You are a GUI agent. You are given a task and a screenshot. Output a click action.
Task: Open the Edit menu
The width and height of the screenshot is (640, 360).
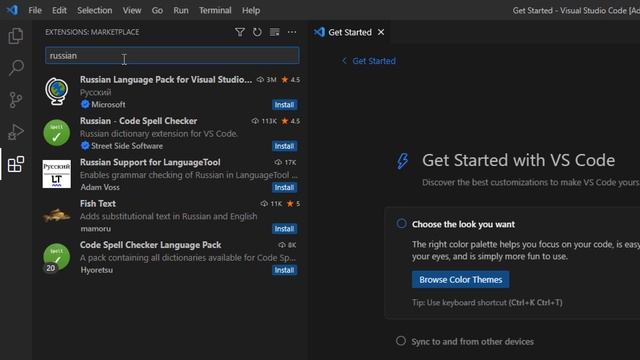[x=59, y=10]
